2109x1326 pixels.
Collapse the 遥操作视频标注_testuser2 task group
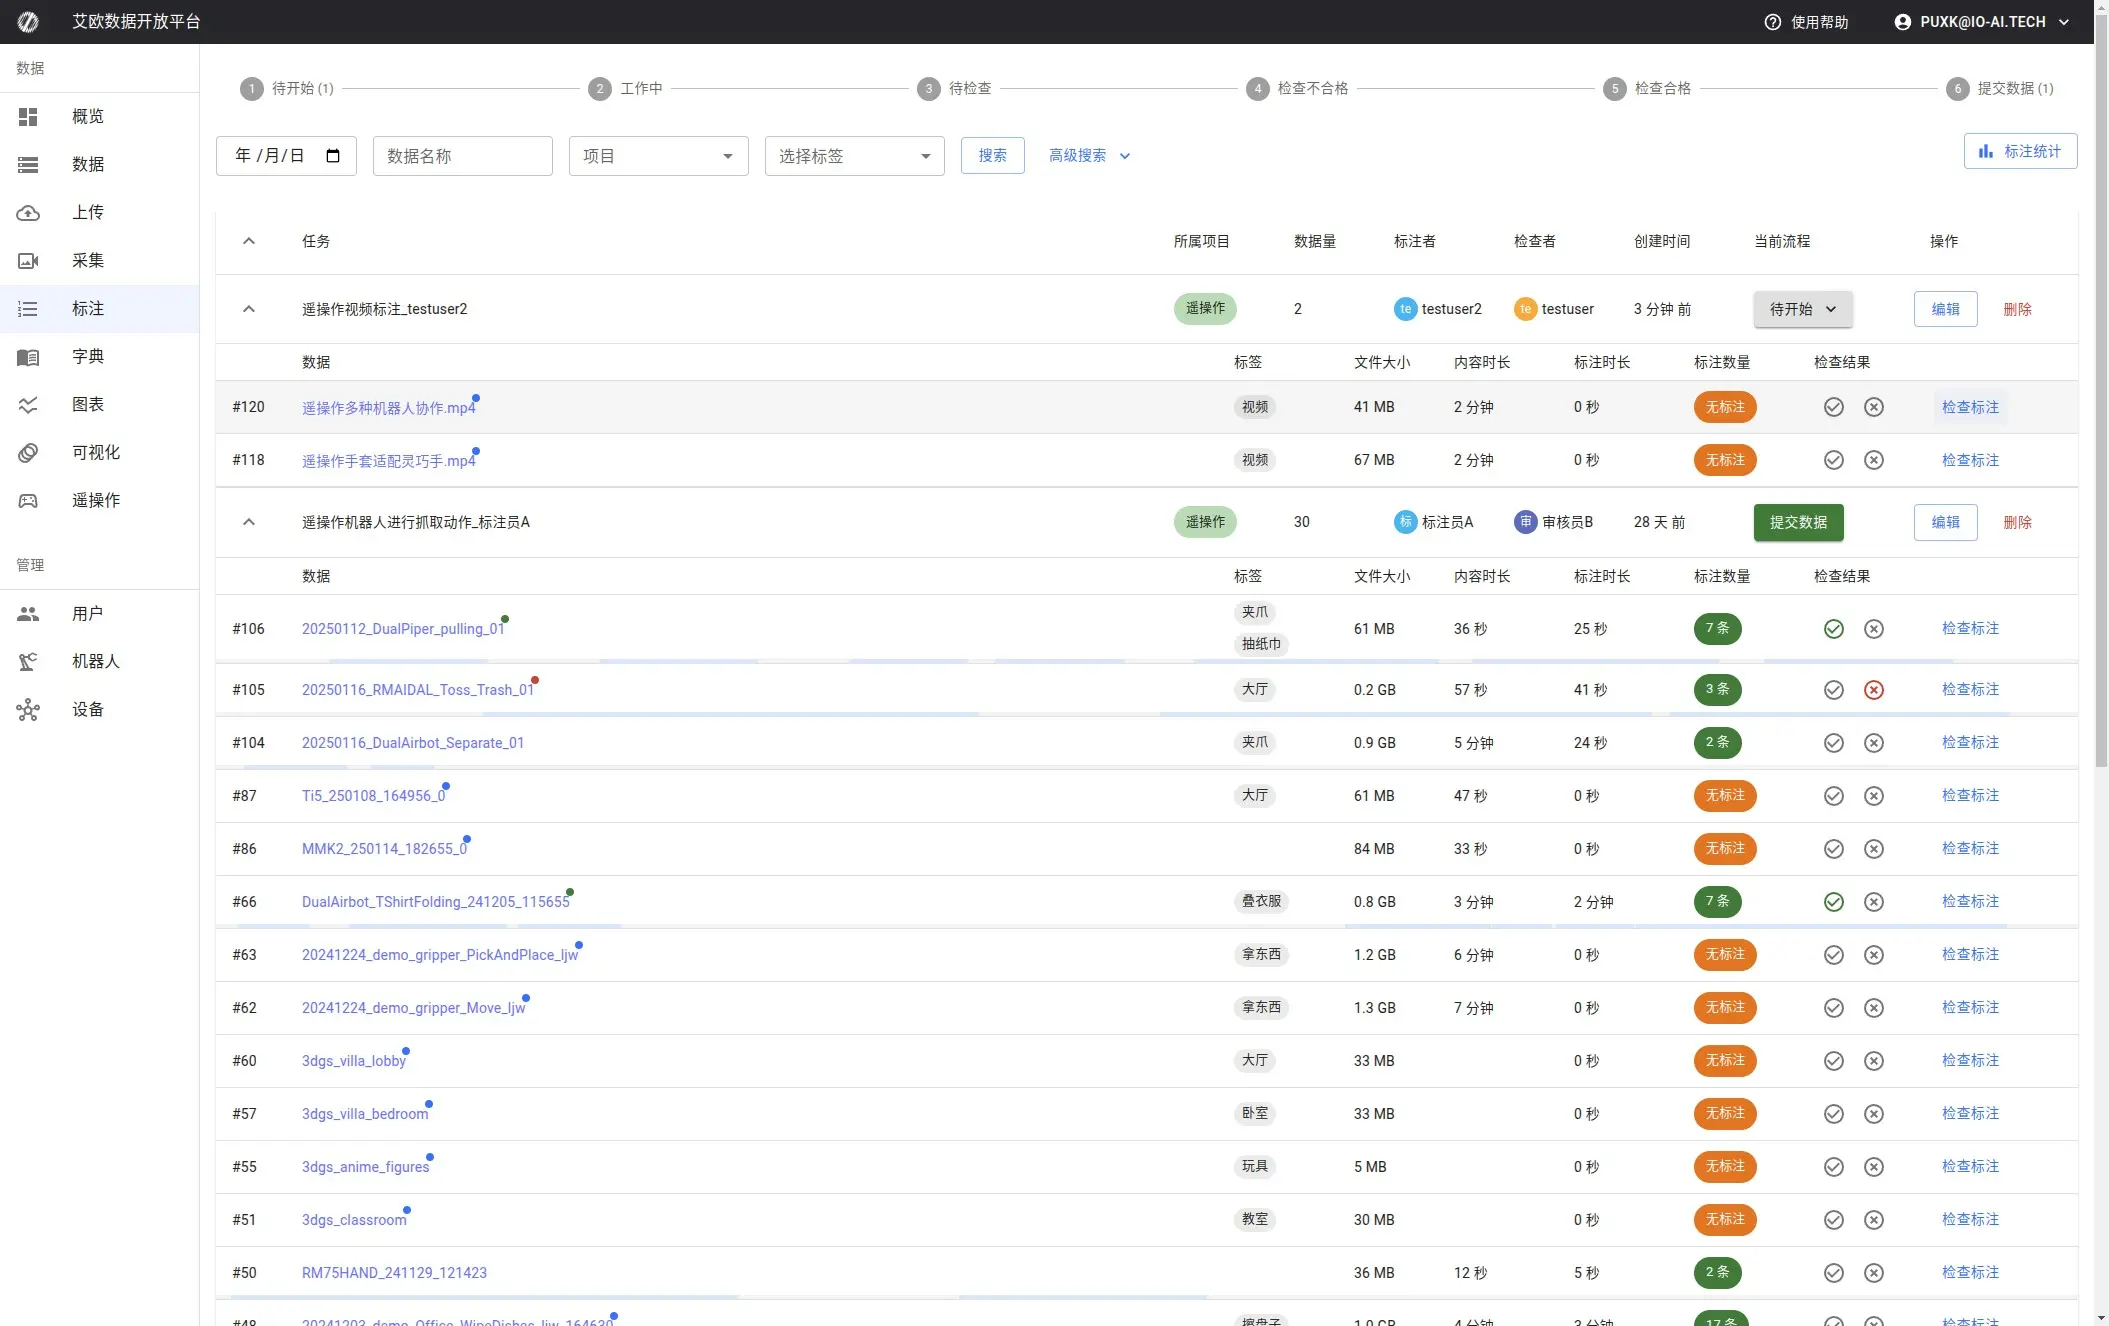click(x=249, y=309)
